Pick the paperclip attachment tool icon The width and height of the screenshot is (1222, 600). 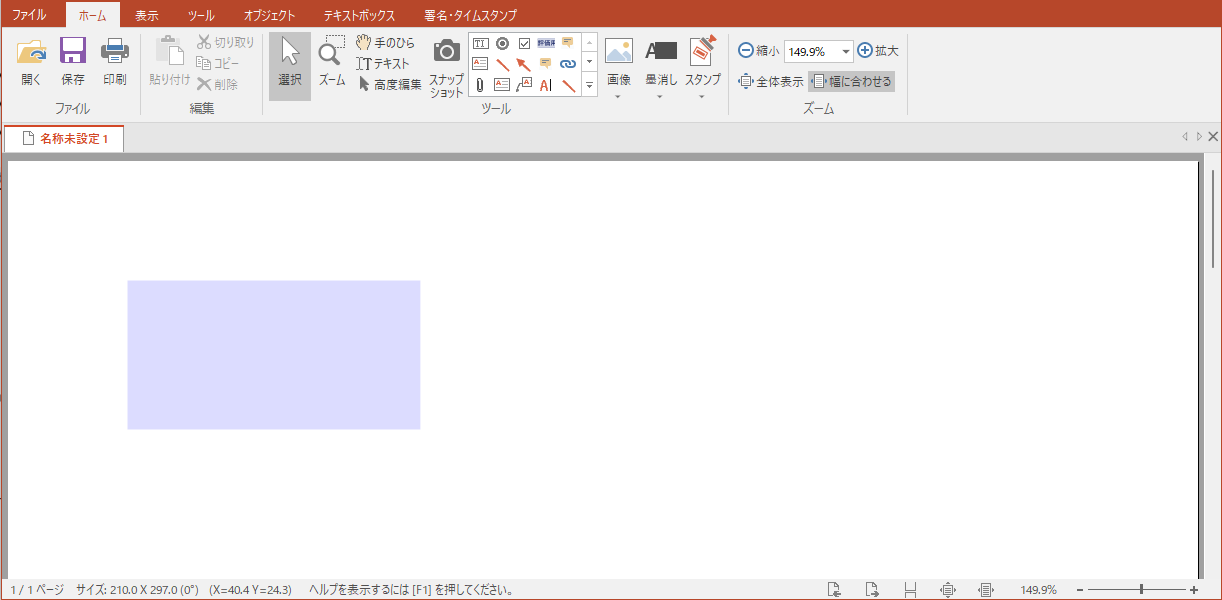(480, 85)
